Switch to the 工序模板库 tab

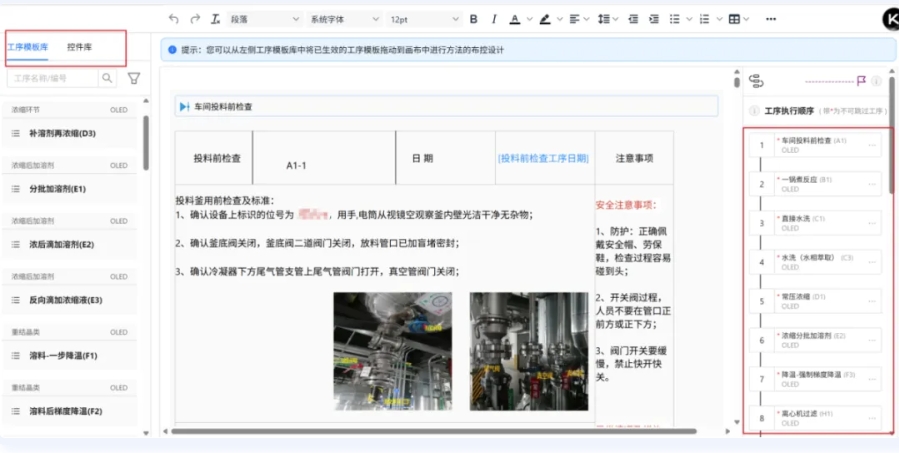(x=28, y=47)
